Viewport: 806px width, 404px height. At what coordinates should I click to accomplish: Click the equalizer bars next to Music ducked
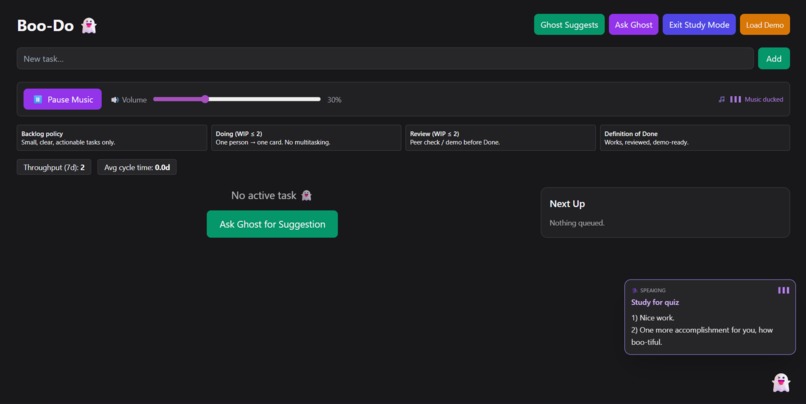736,99
